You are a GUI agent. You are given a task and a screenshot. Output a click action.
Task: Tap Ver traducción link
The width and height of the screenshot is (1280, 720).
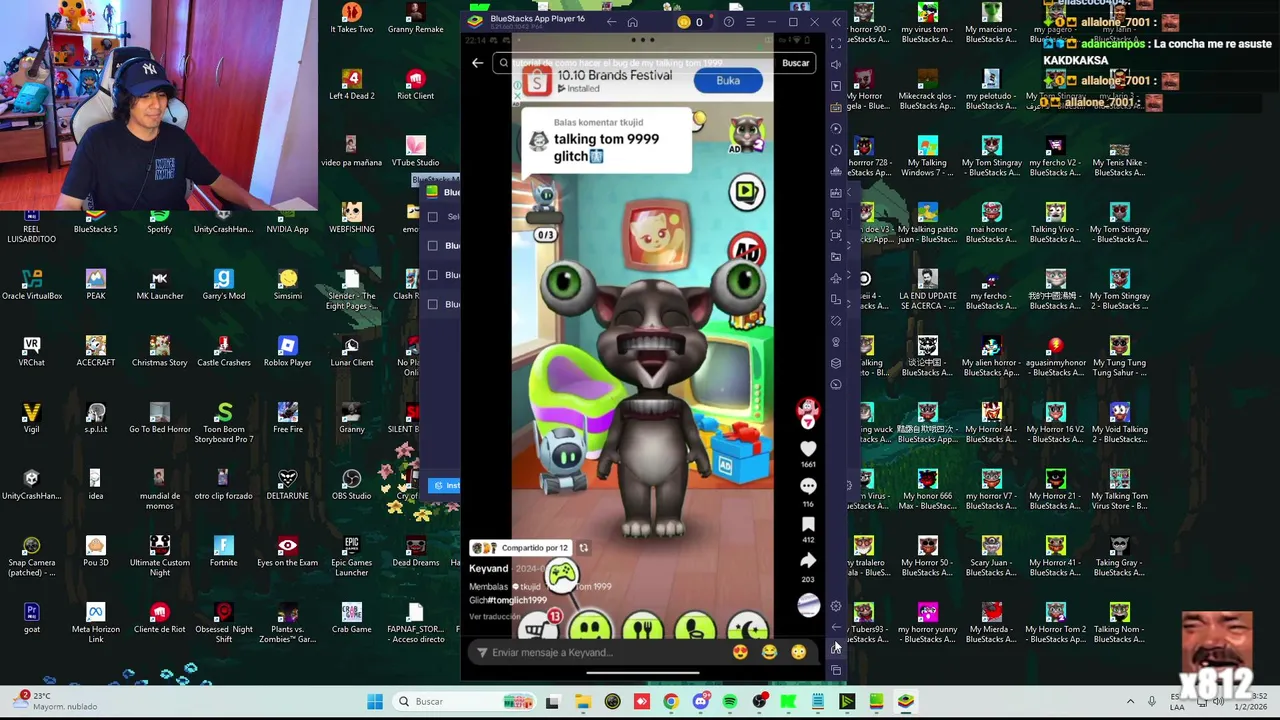point(494,617)
